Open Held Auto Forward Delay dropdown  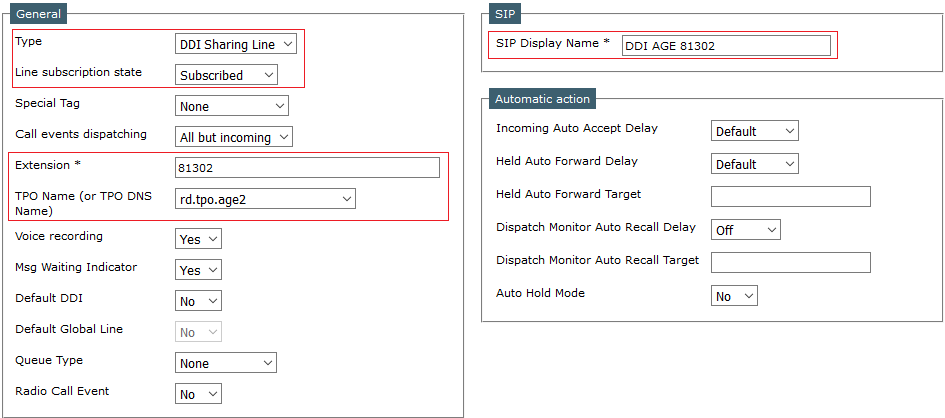[755, 164]
